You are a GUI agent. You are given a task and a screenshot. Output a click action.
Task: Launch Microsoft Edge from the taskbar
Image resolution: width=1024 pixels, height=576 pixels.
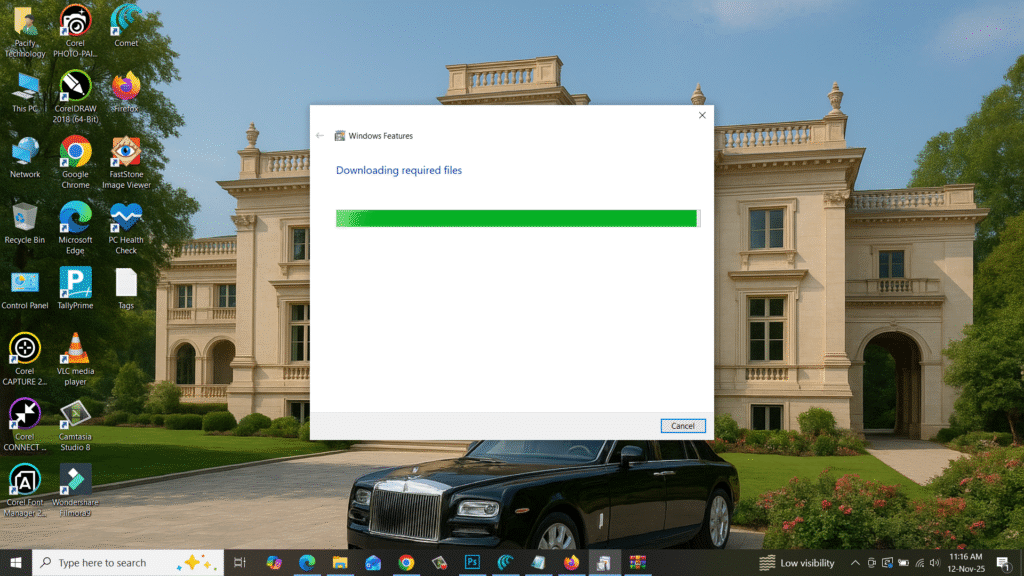[306, 561]
